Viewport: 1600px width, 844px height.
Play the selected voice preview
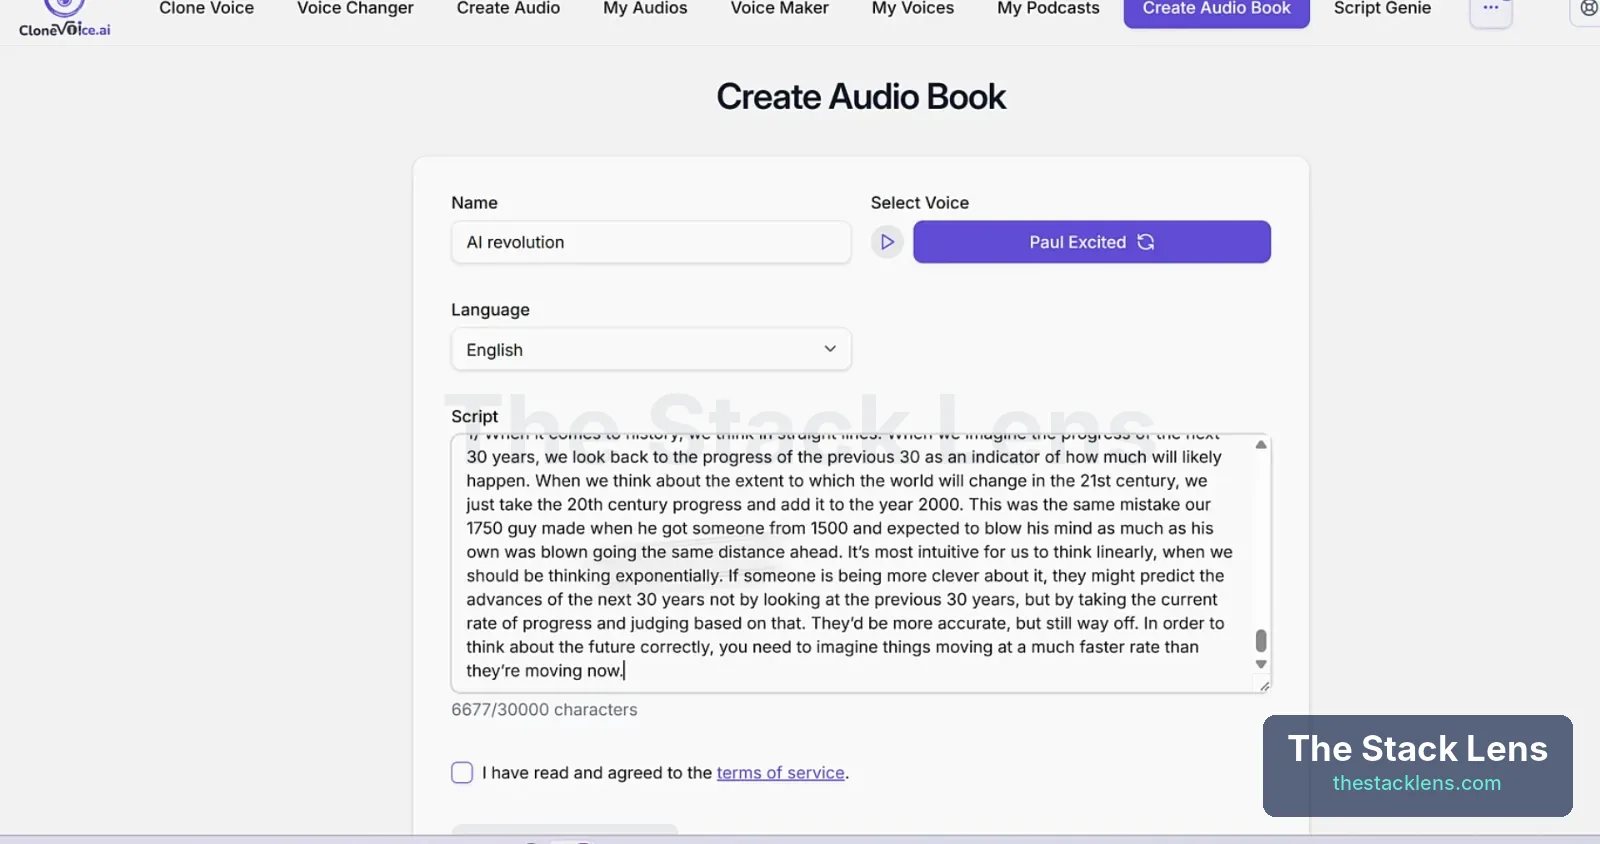point(887,242)
